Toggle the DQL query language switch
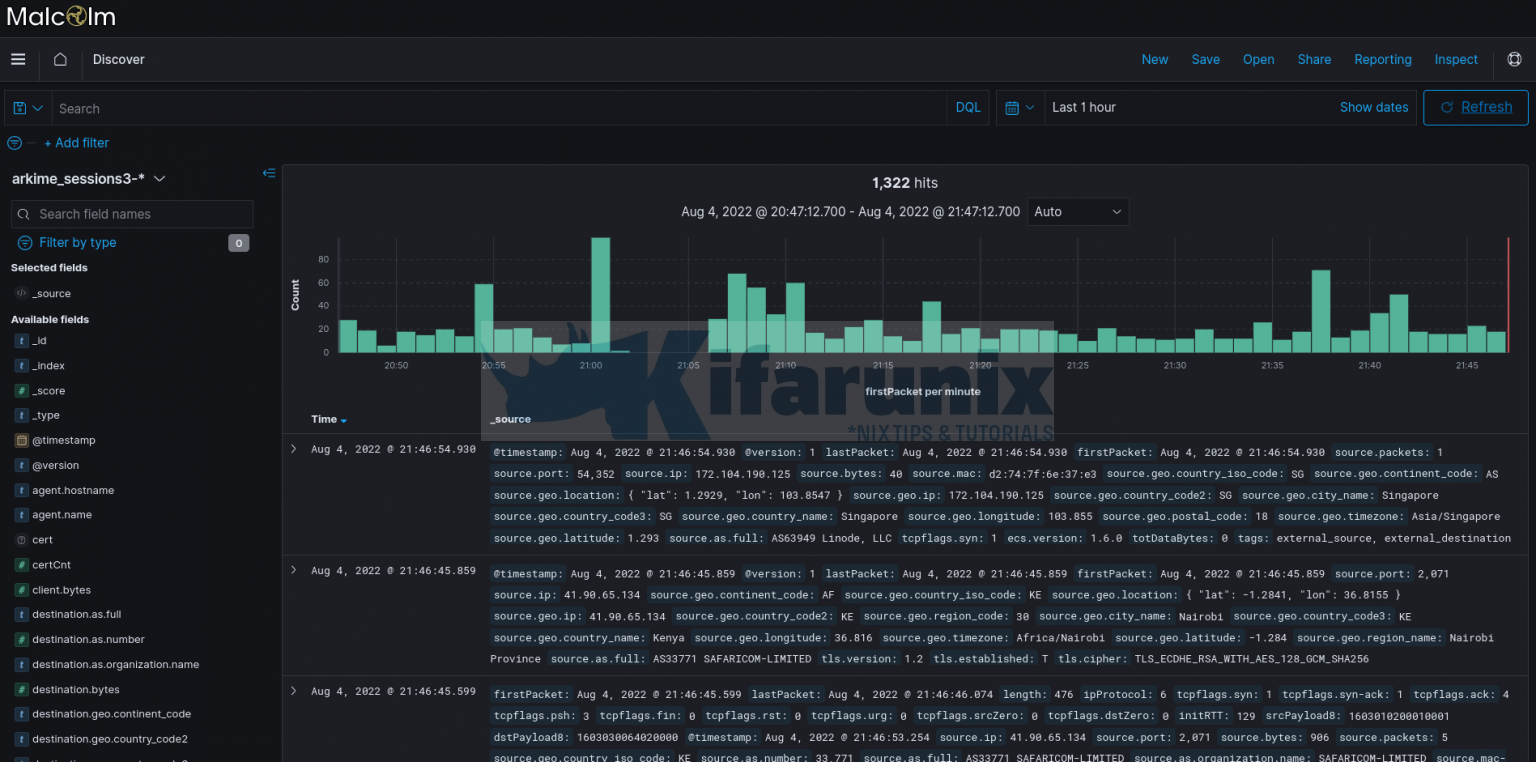The width and height of the screenshot is (1536, 762). coord(967,108)
